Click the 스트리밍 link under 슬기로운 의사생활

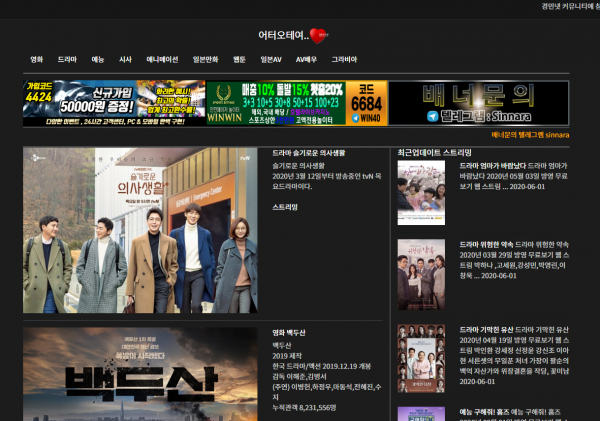point(285,207)
